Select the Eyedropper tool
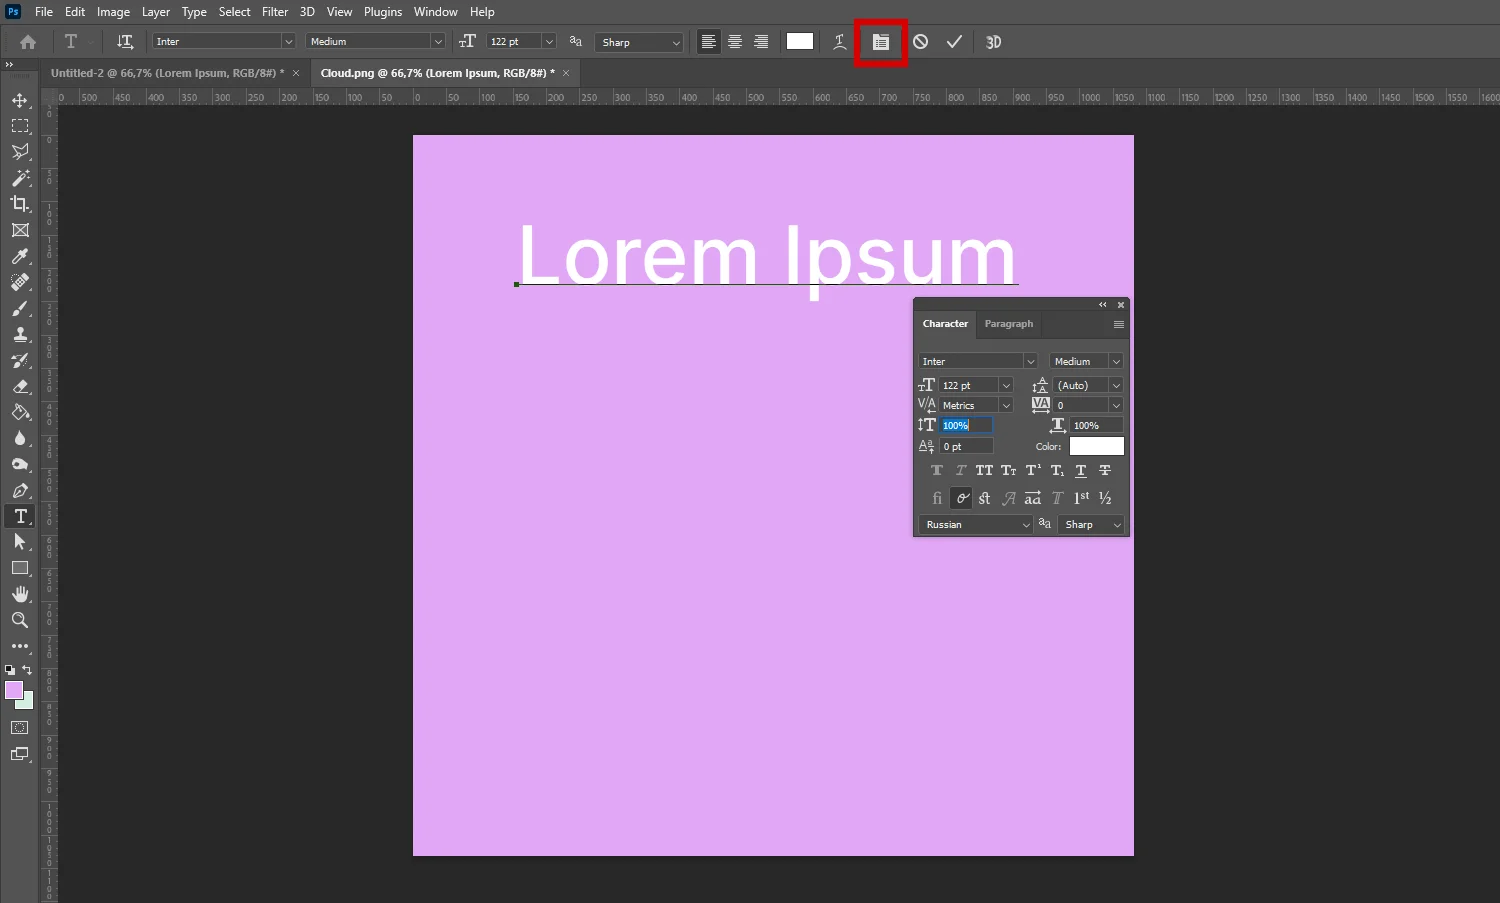This screenshot has height=903, width=1500. (x=20, y=256)
